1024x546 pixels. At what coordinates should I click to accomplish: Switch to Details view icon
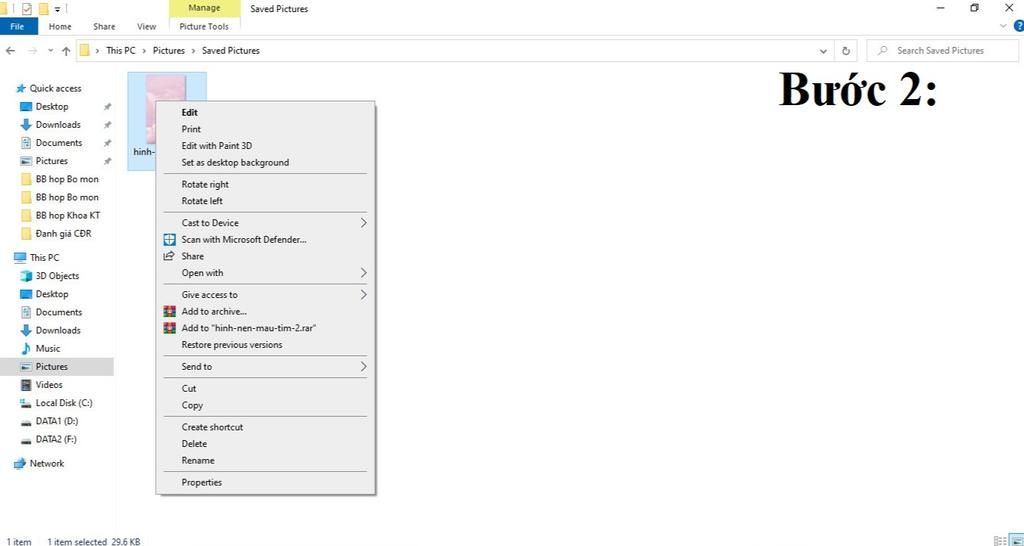pos(999,541)
